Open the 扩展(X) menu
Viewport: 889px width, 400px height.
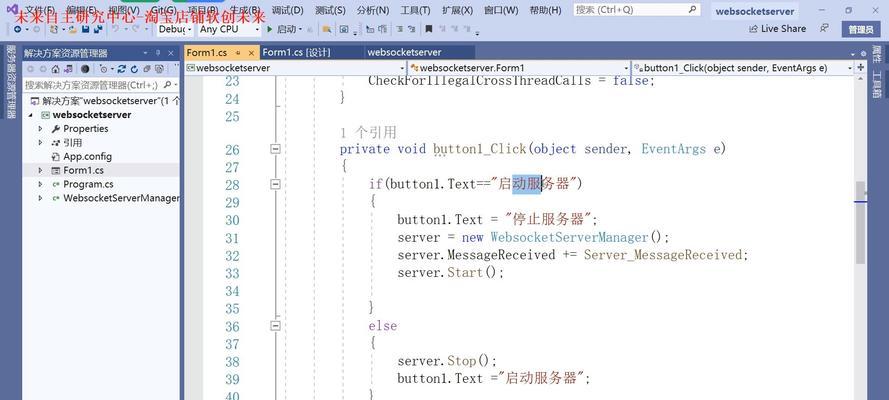pyautogui.click(x=458, y=10)
